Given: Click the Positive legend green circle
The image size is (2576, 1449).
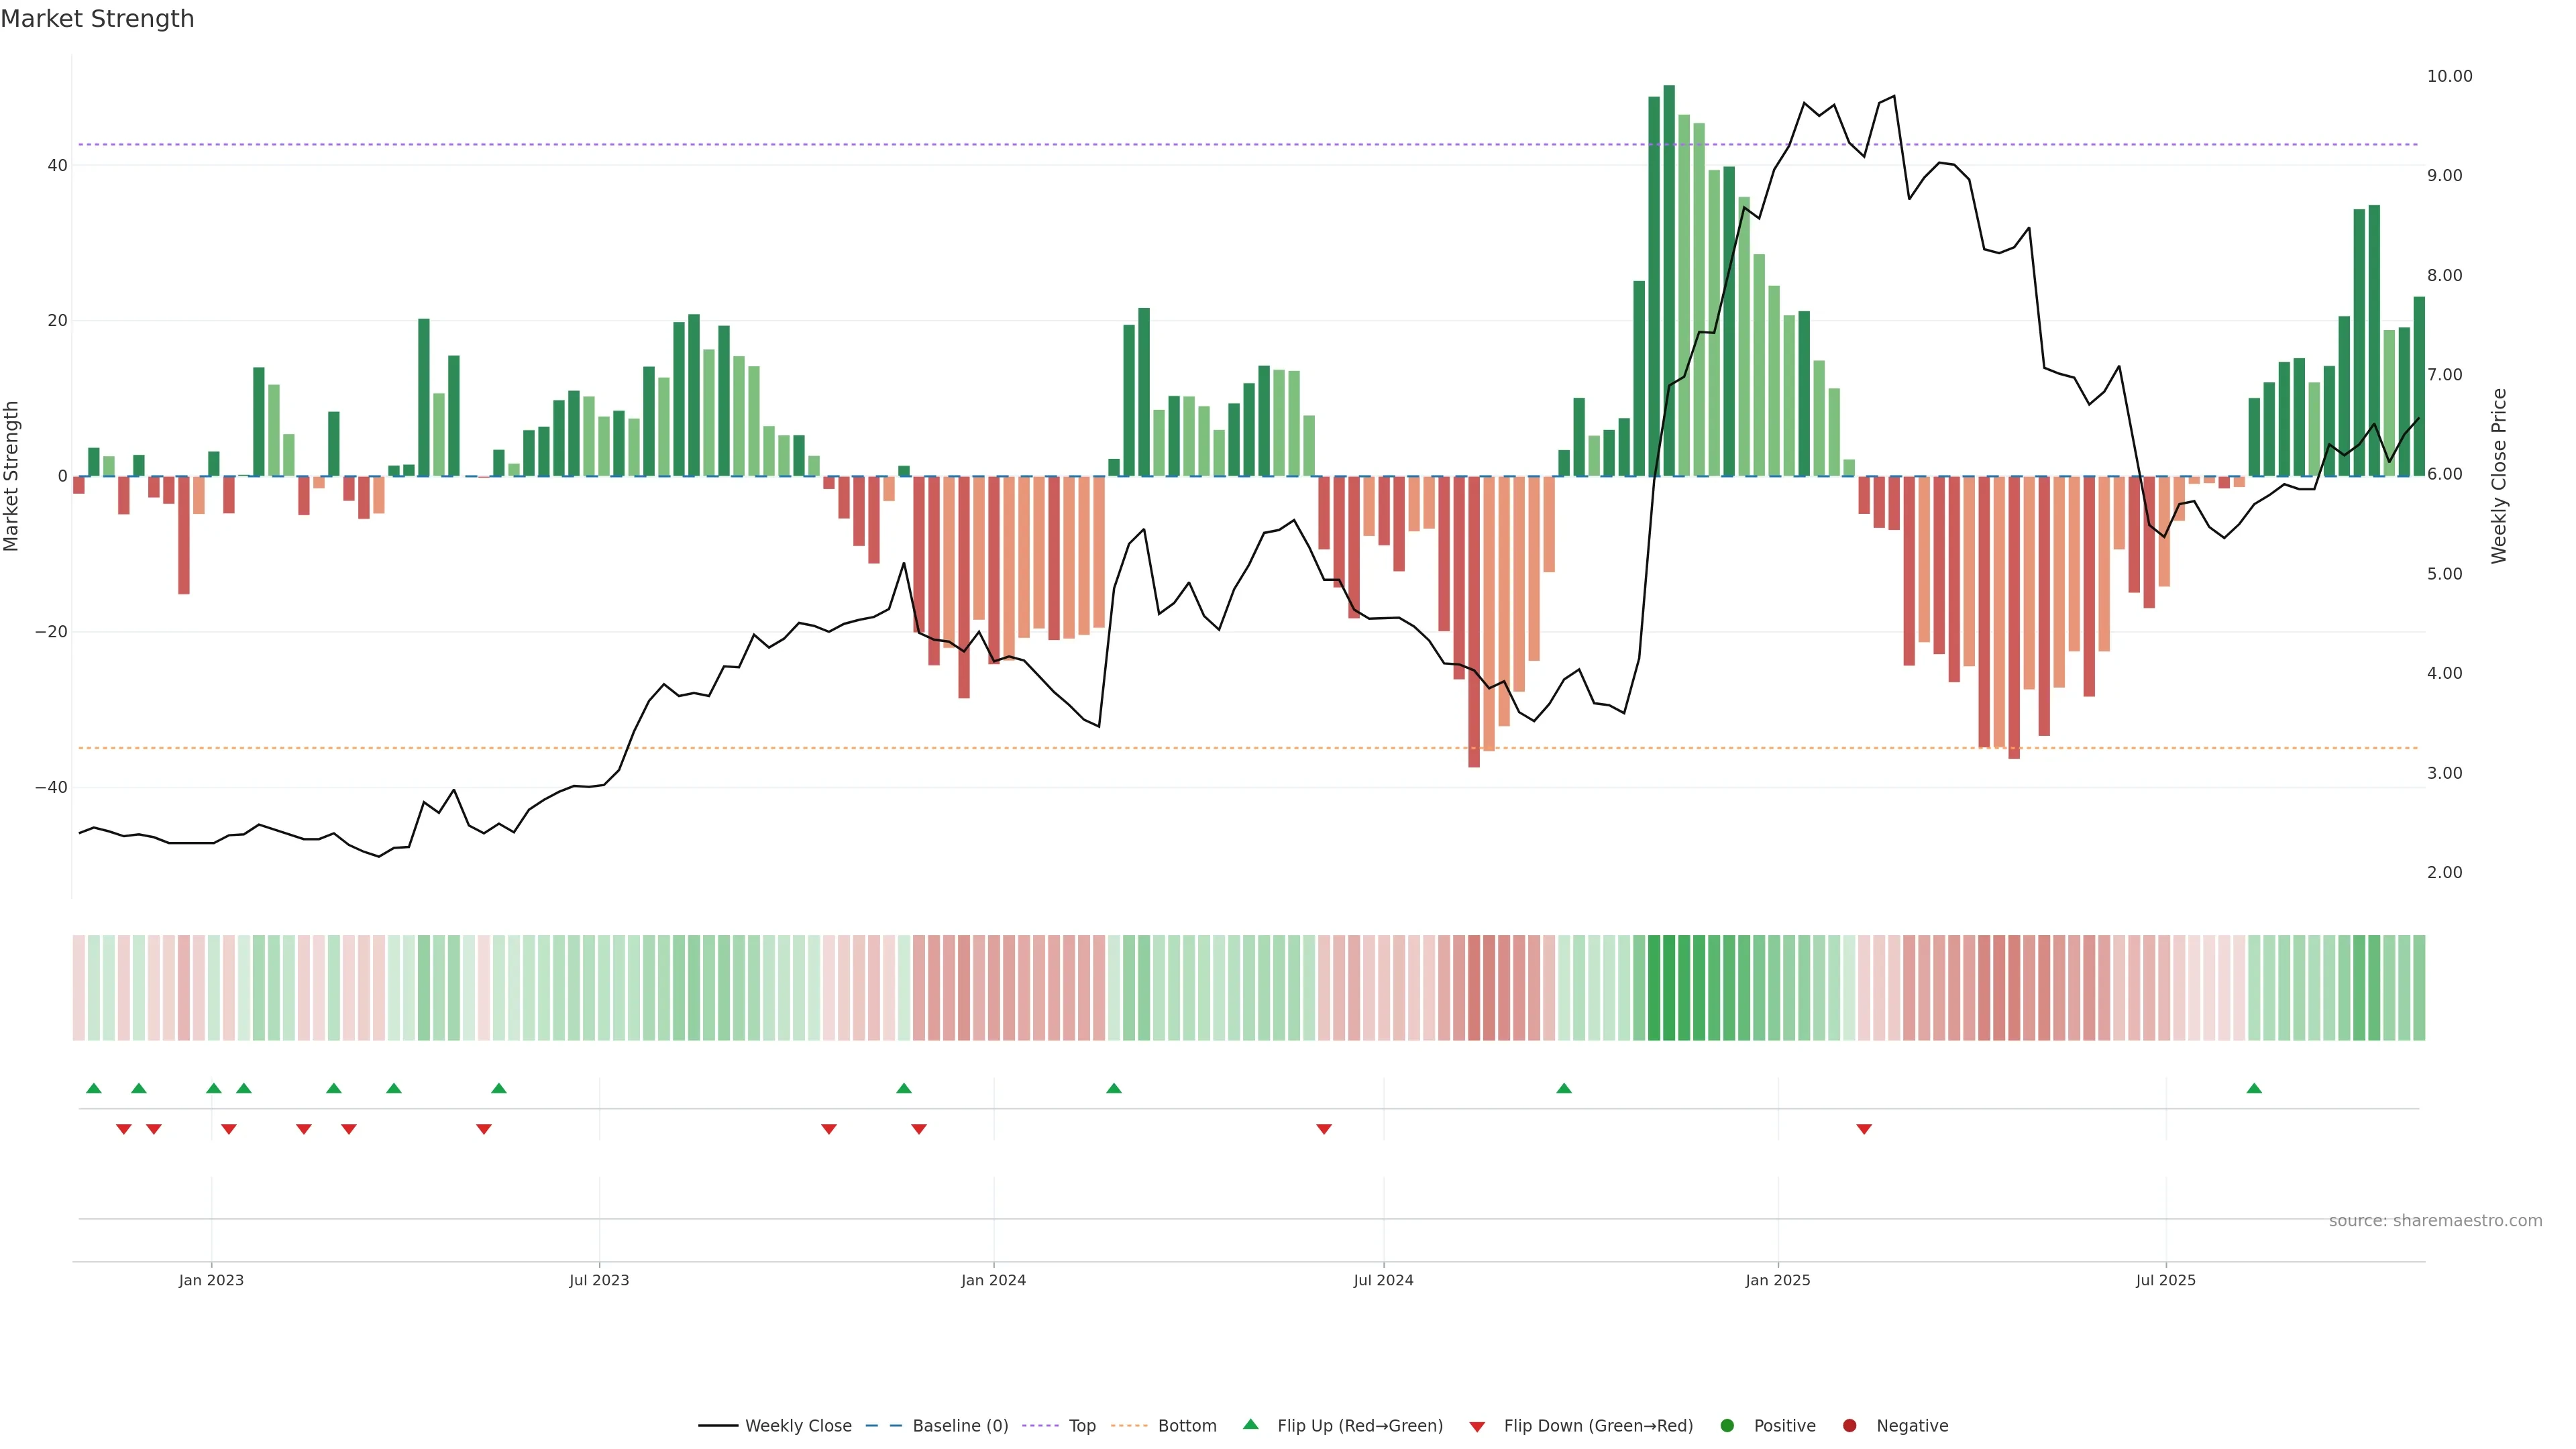Looking at the screenshot, I should 1727,1426.
